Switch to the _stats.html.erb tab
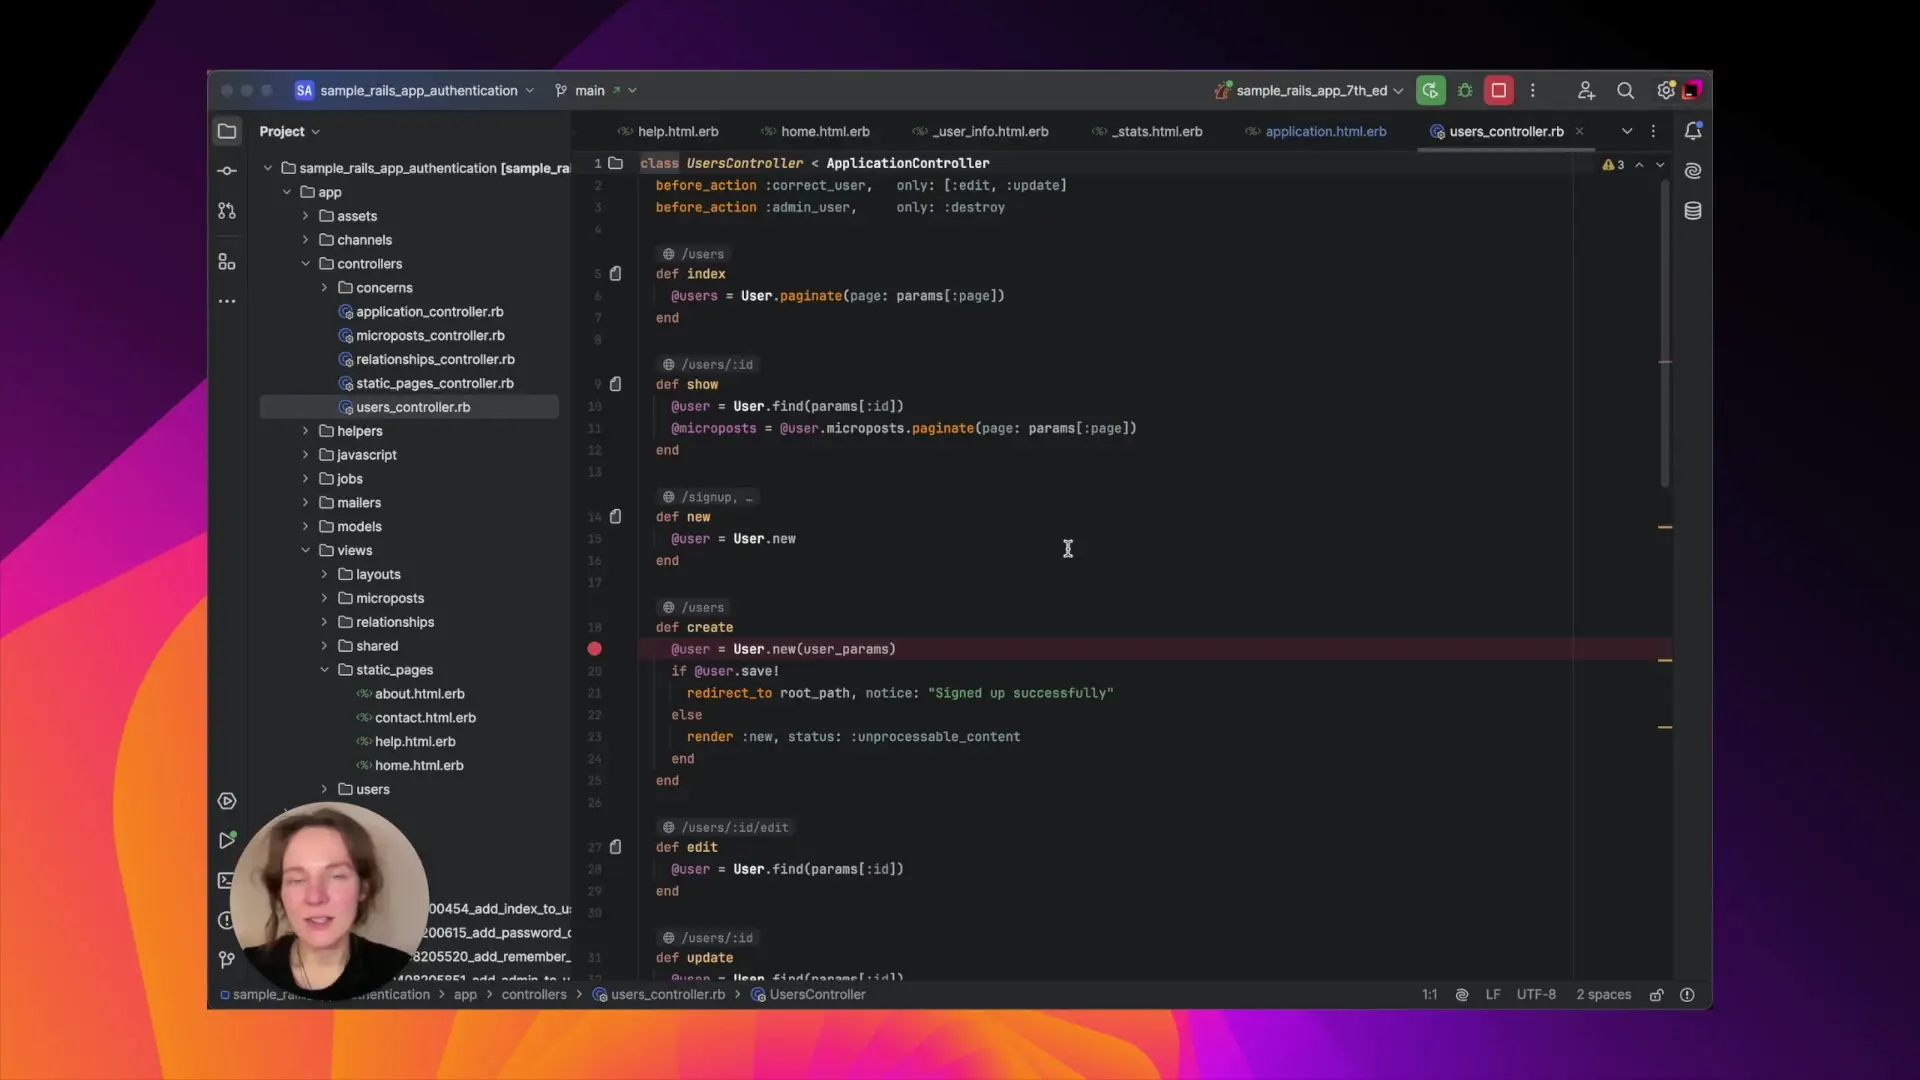1920x1080 pixels. pyautogui.click(x=1147, y=131)
